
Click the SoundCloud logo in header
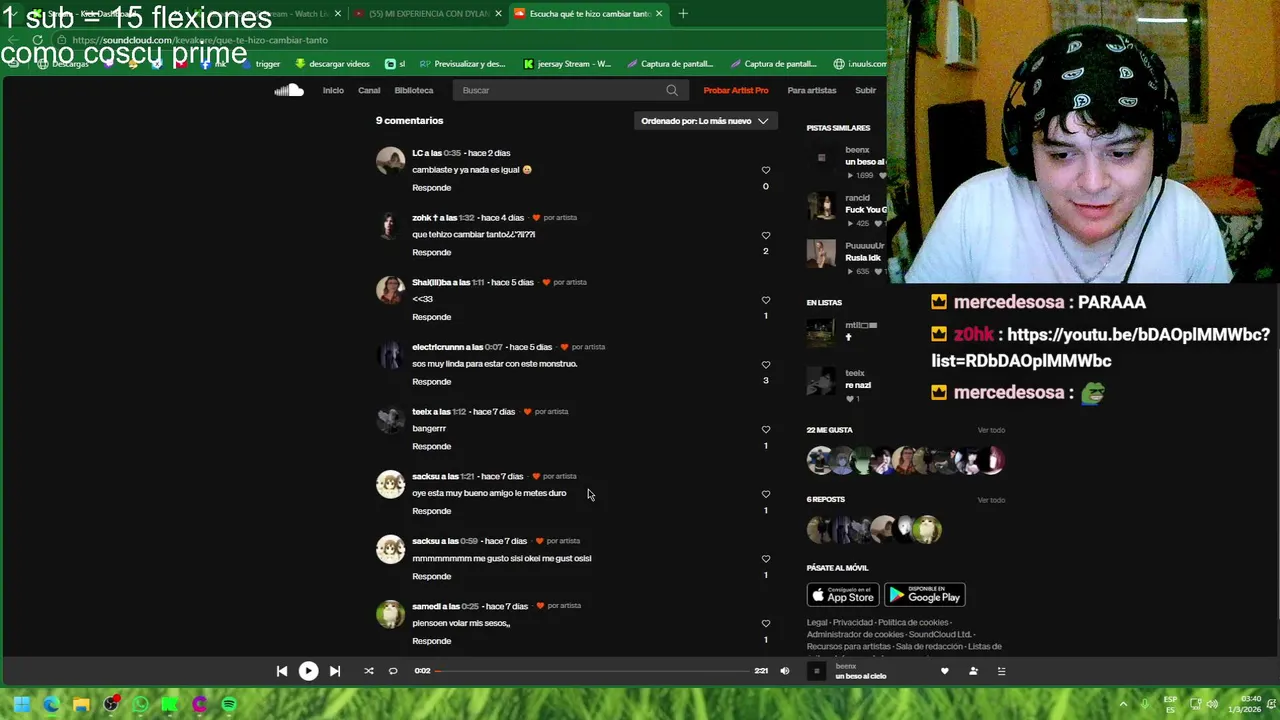[x=289, y=90]
